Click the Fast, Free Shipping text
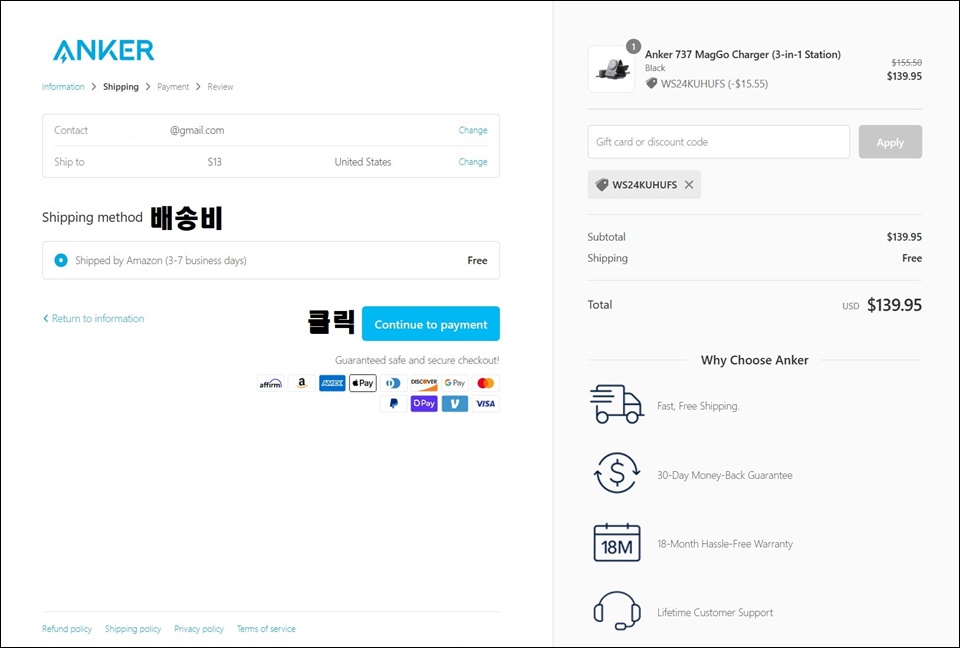This screenshot has height=648, width=960. 698,406
